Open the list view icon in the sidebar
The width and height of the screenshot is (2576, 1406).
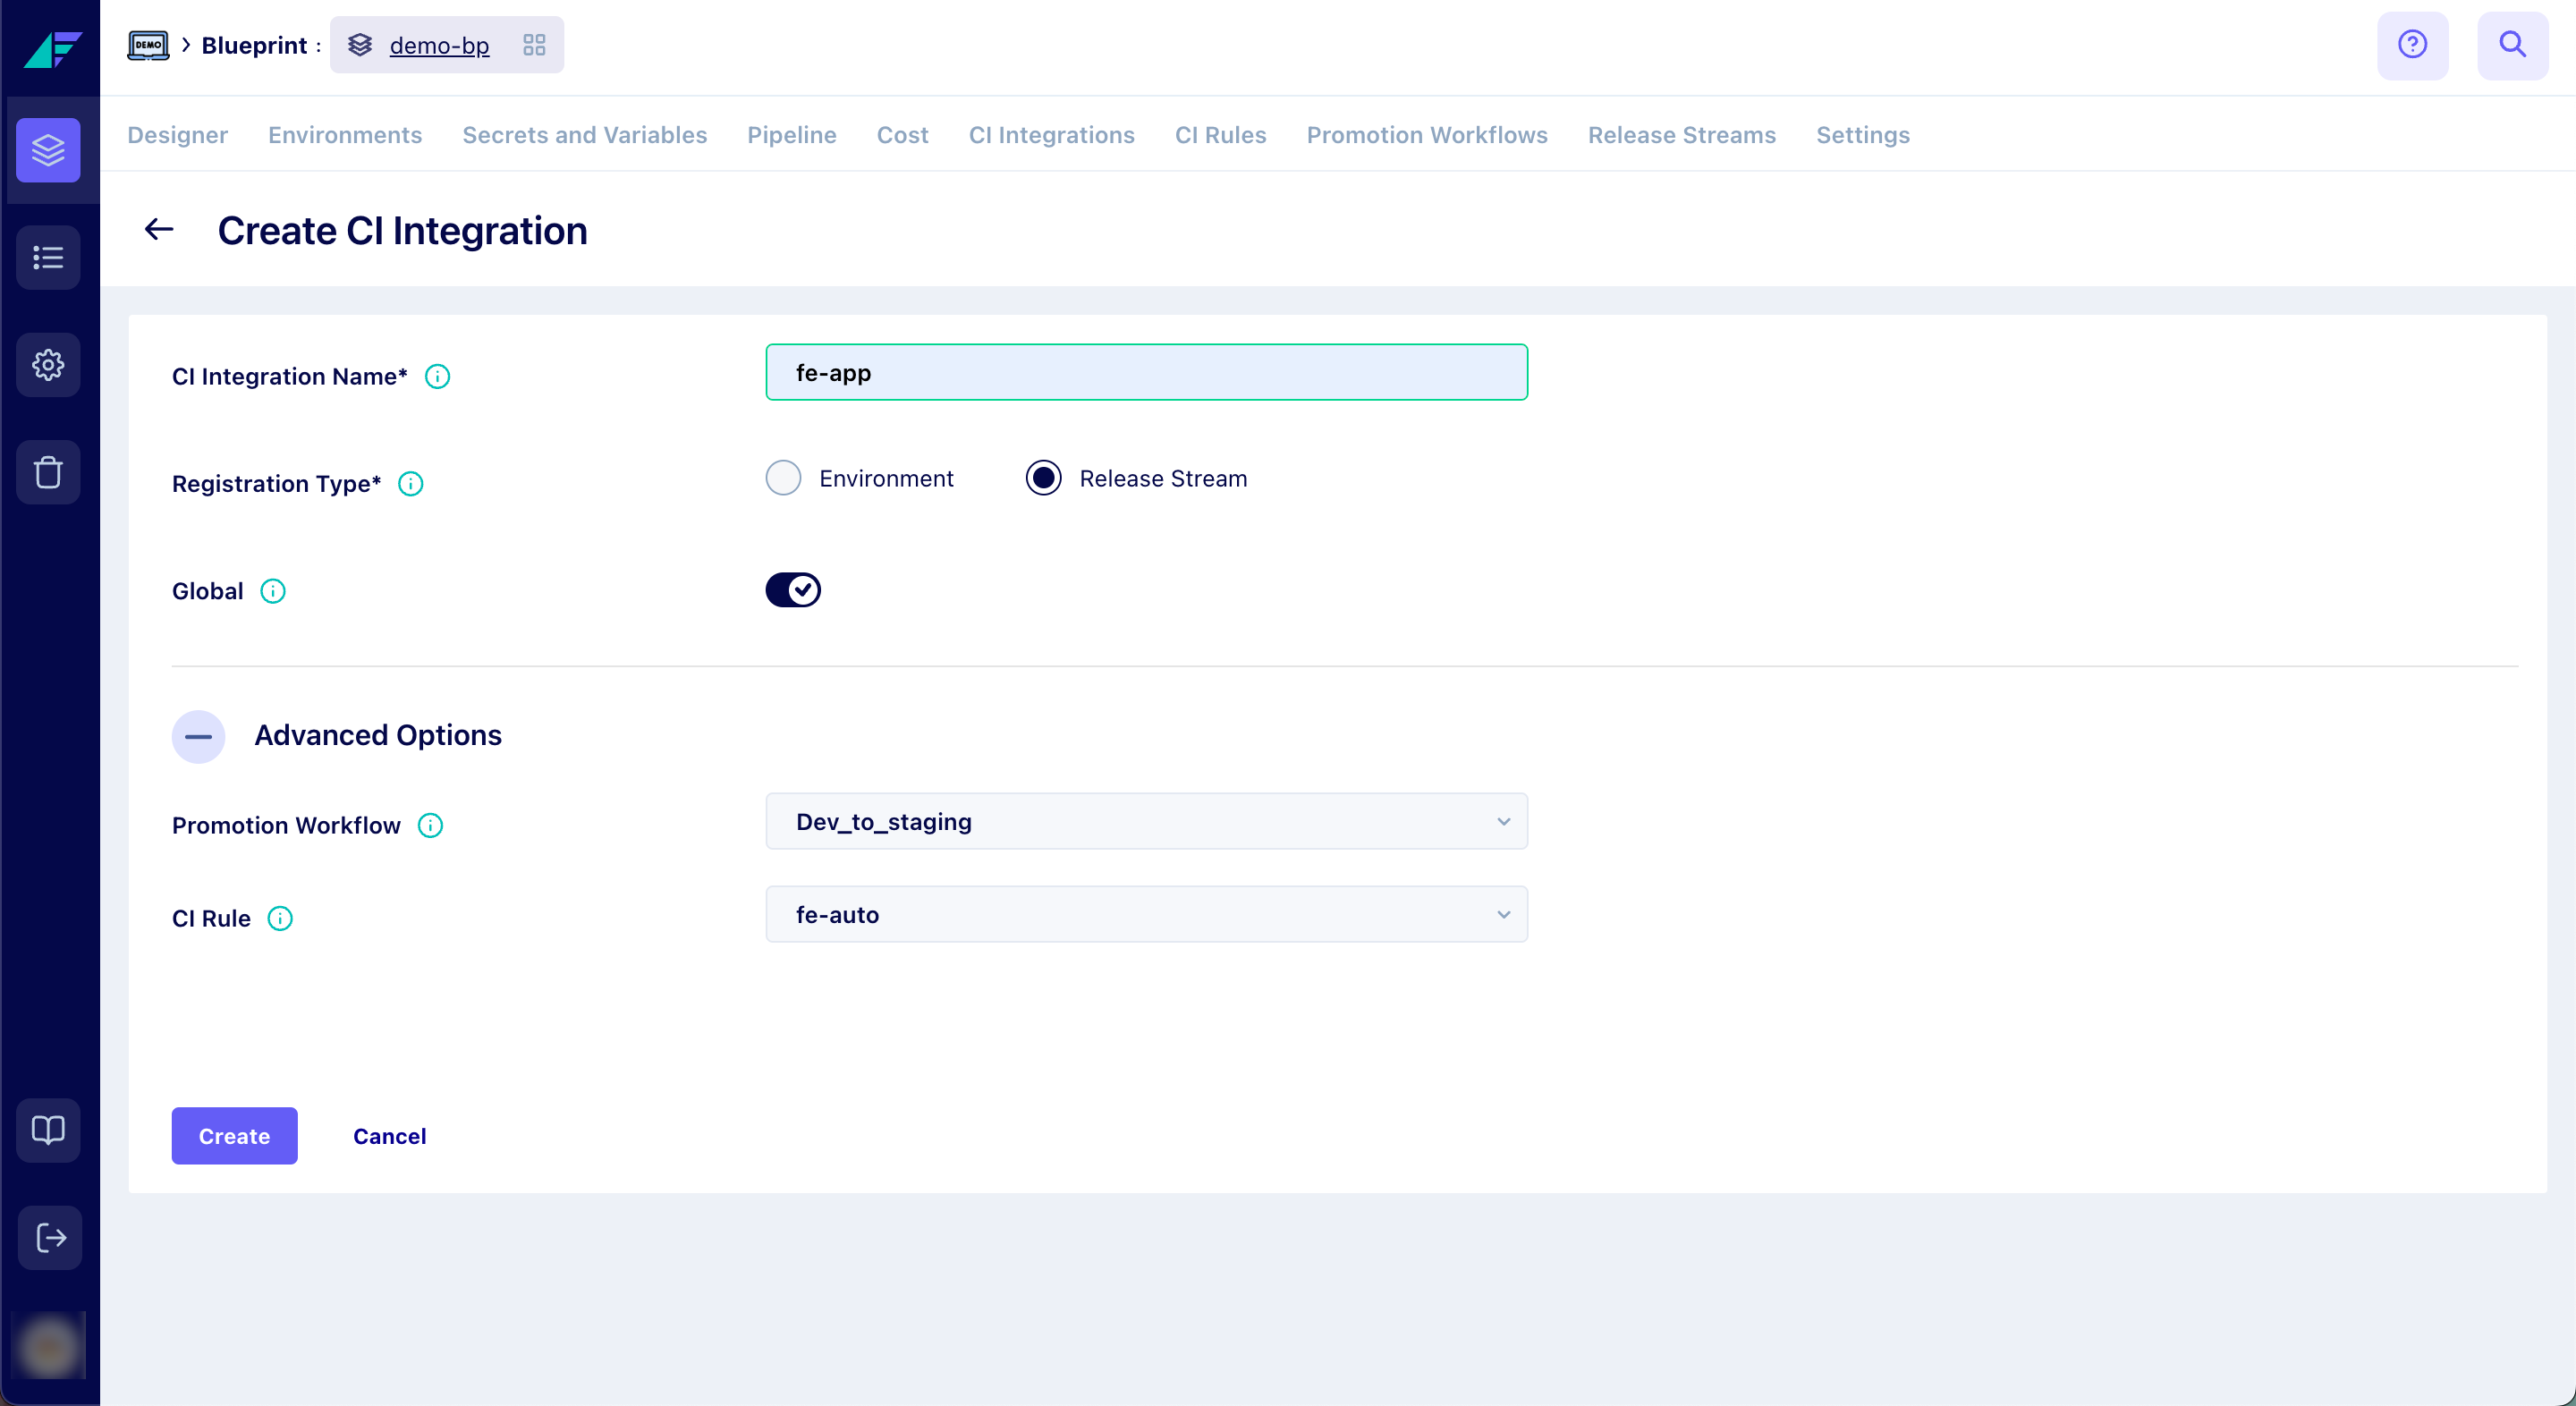(48, 257)
